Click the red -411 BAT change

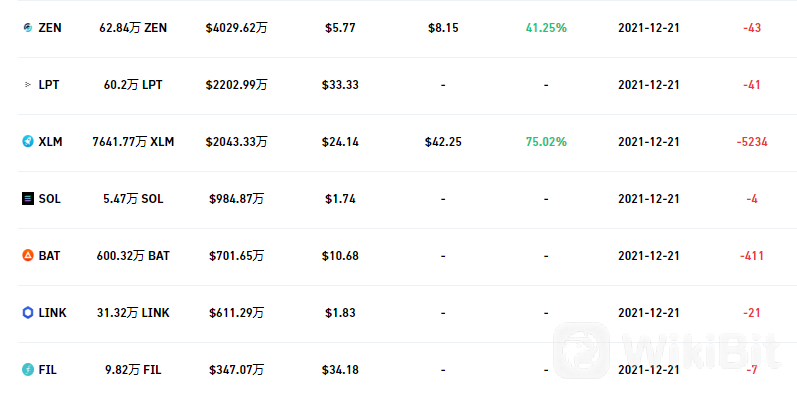pos(752,256)
